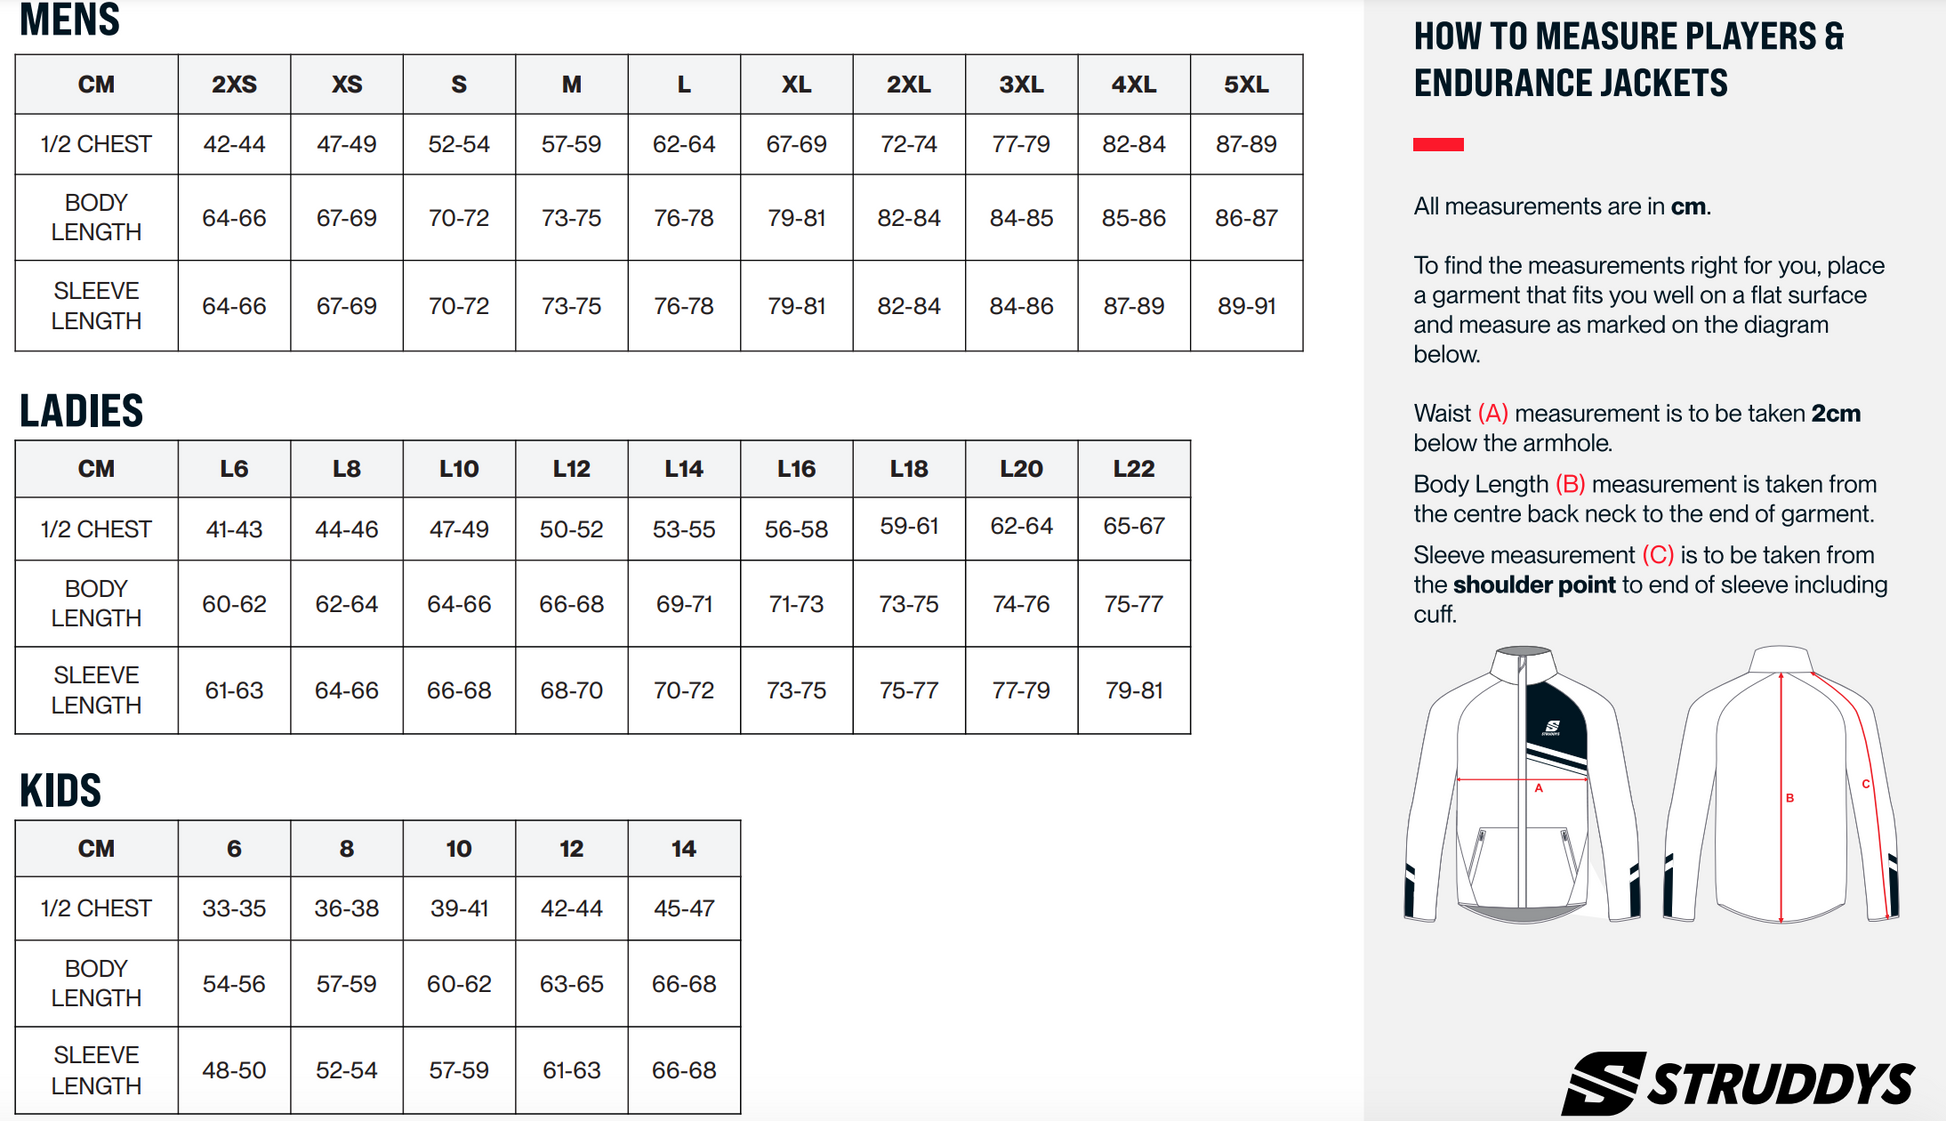Select the Mens 2XS column header
Viewport: 1946px width, 1121px height.
234,84
